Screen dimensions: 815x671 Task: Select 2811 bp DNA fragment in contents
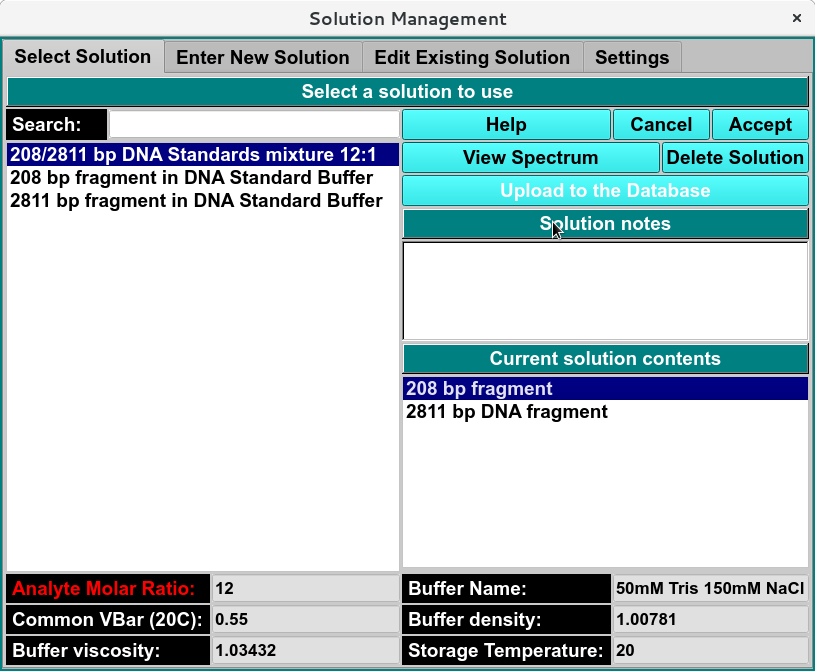[x=507, y=412]
